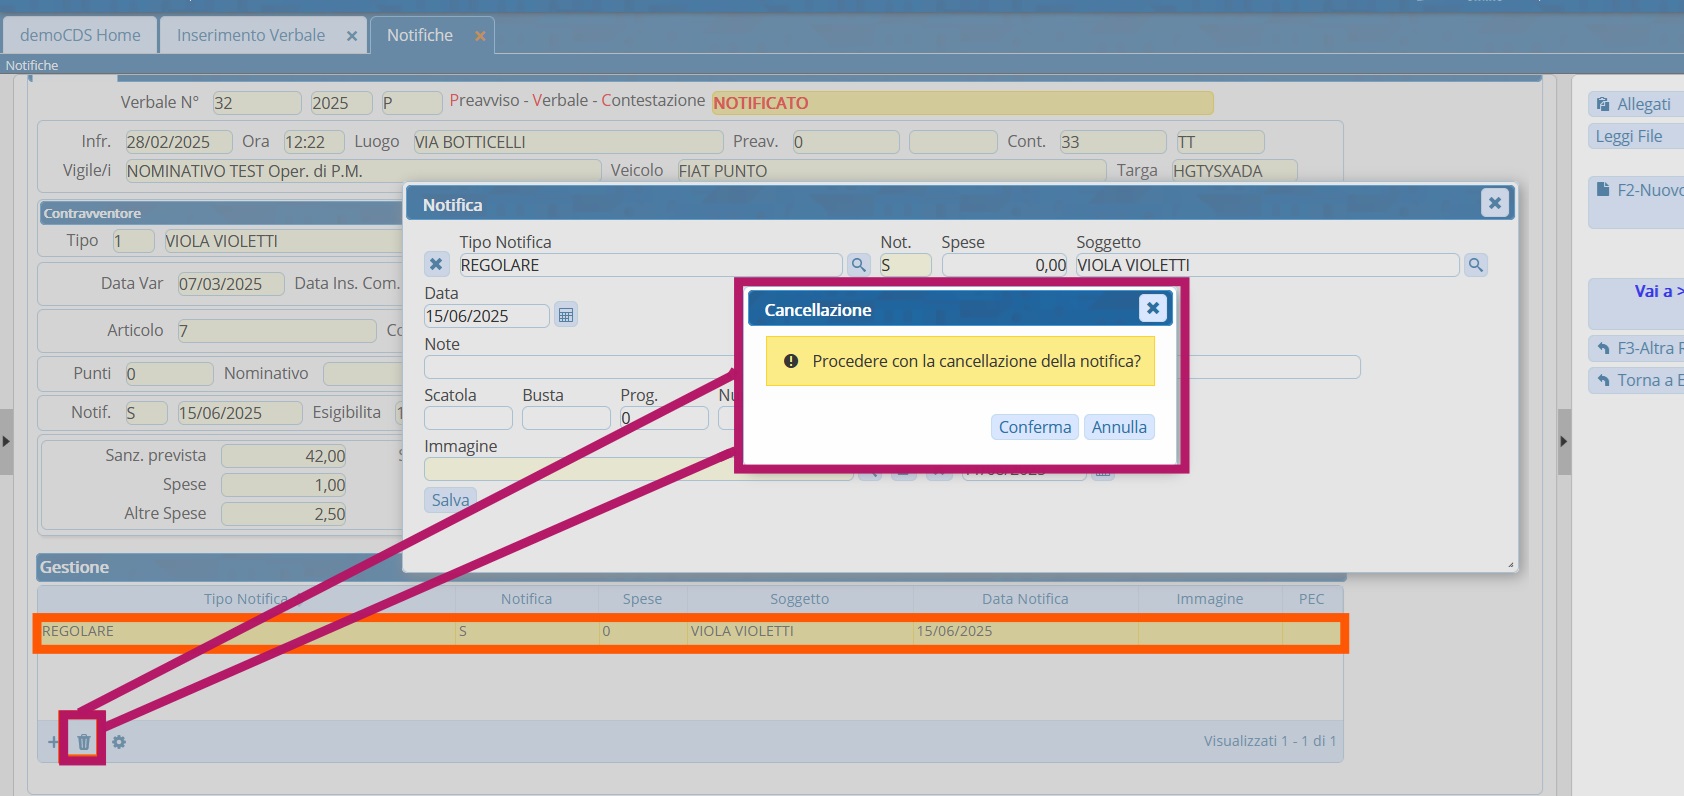Close the Cancellazione dialog with the X
1684x796 pixels.
(x=1152, y=308)
